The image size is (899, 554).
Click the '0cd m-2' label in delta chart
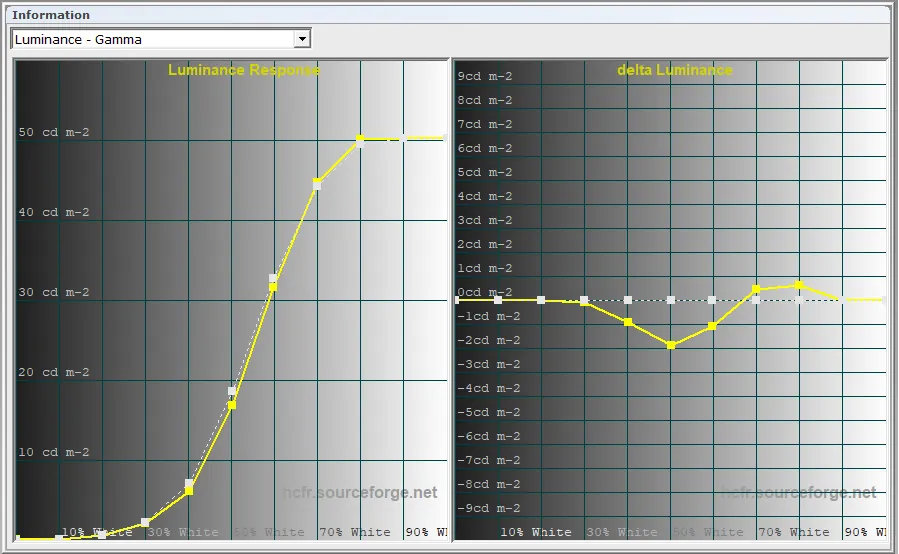484,292
